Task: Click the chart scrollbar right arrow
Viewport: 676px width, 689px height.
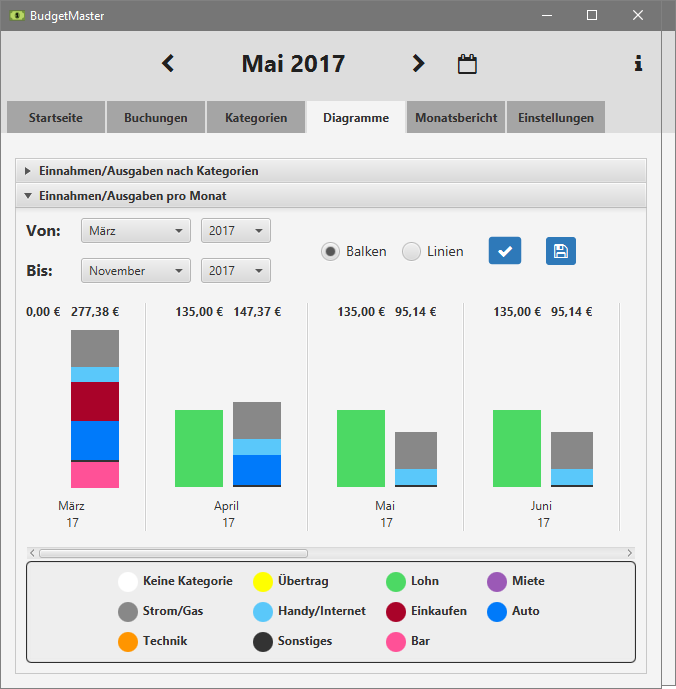Action: pyautogui.click(x=629, y=553)
